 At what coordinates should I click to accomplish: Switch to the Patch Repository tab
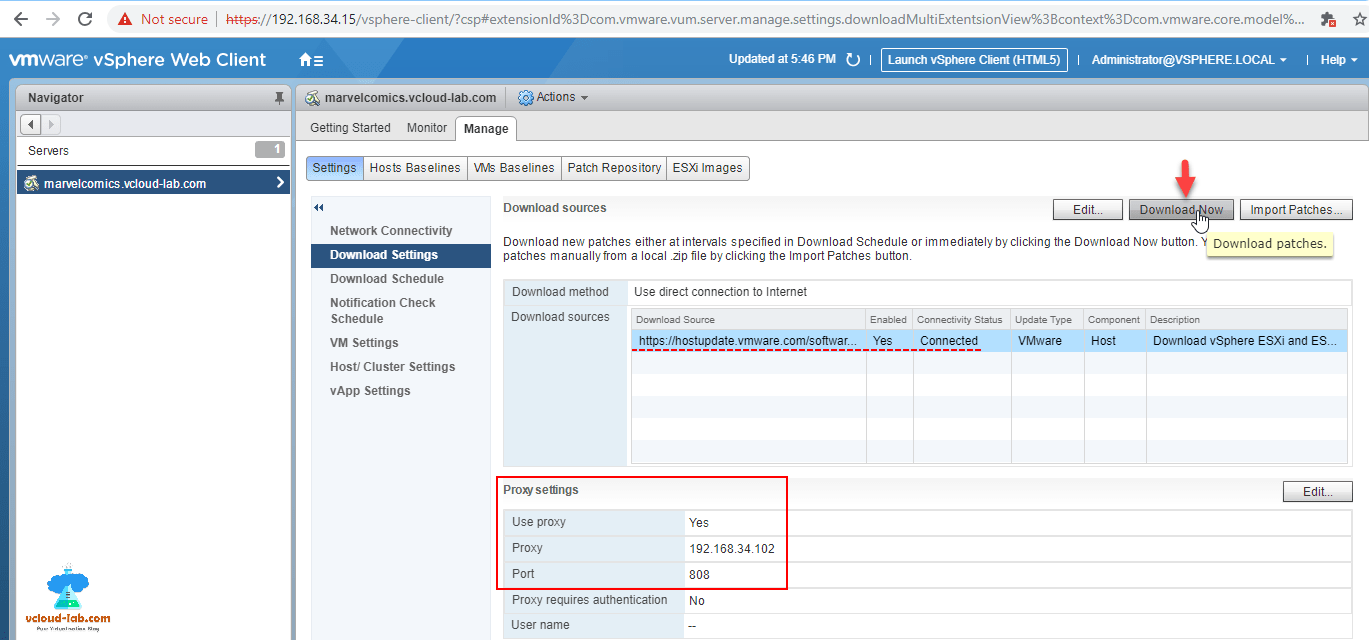pos(613,167)
